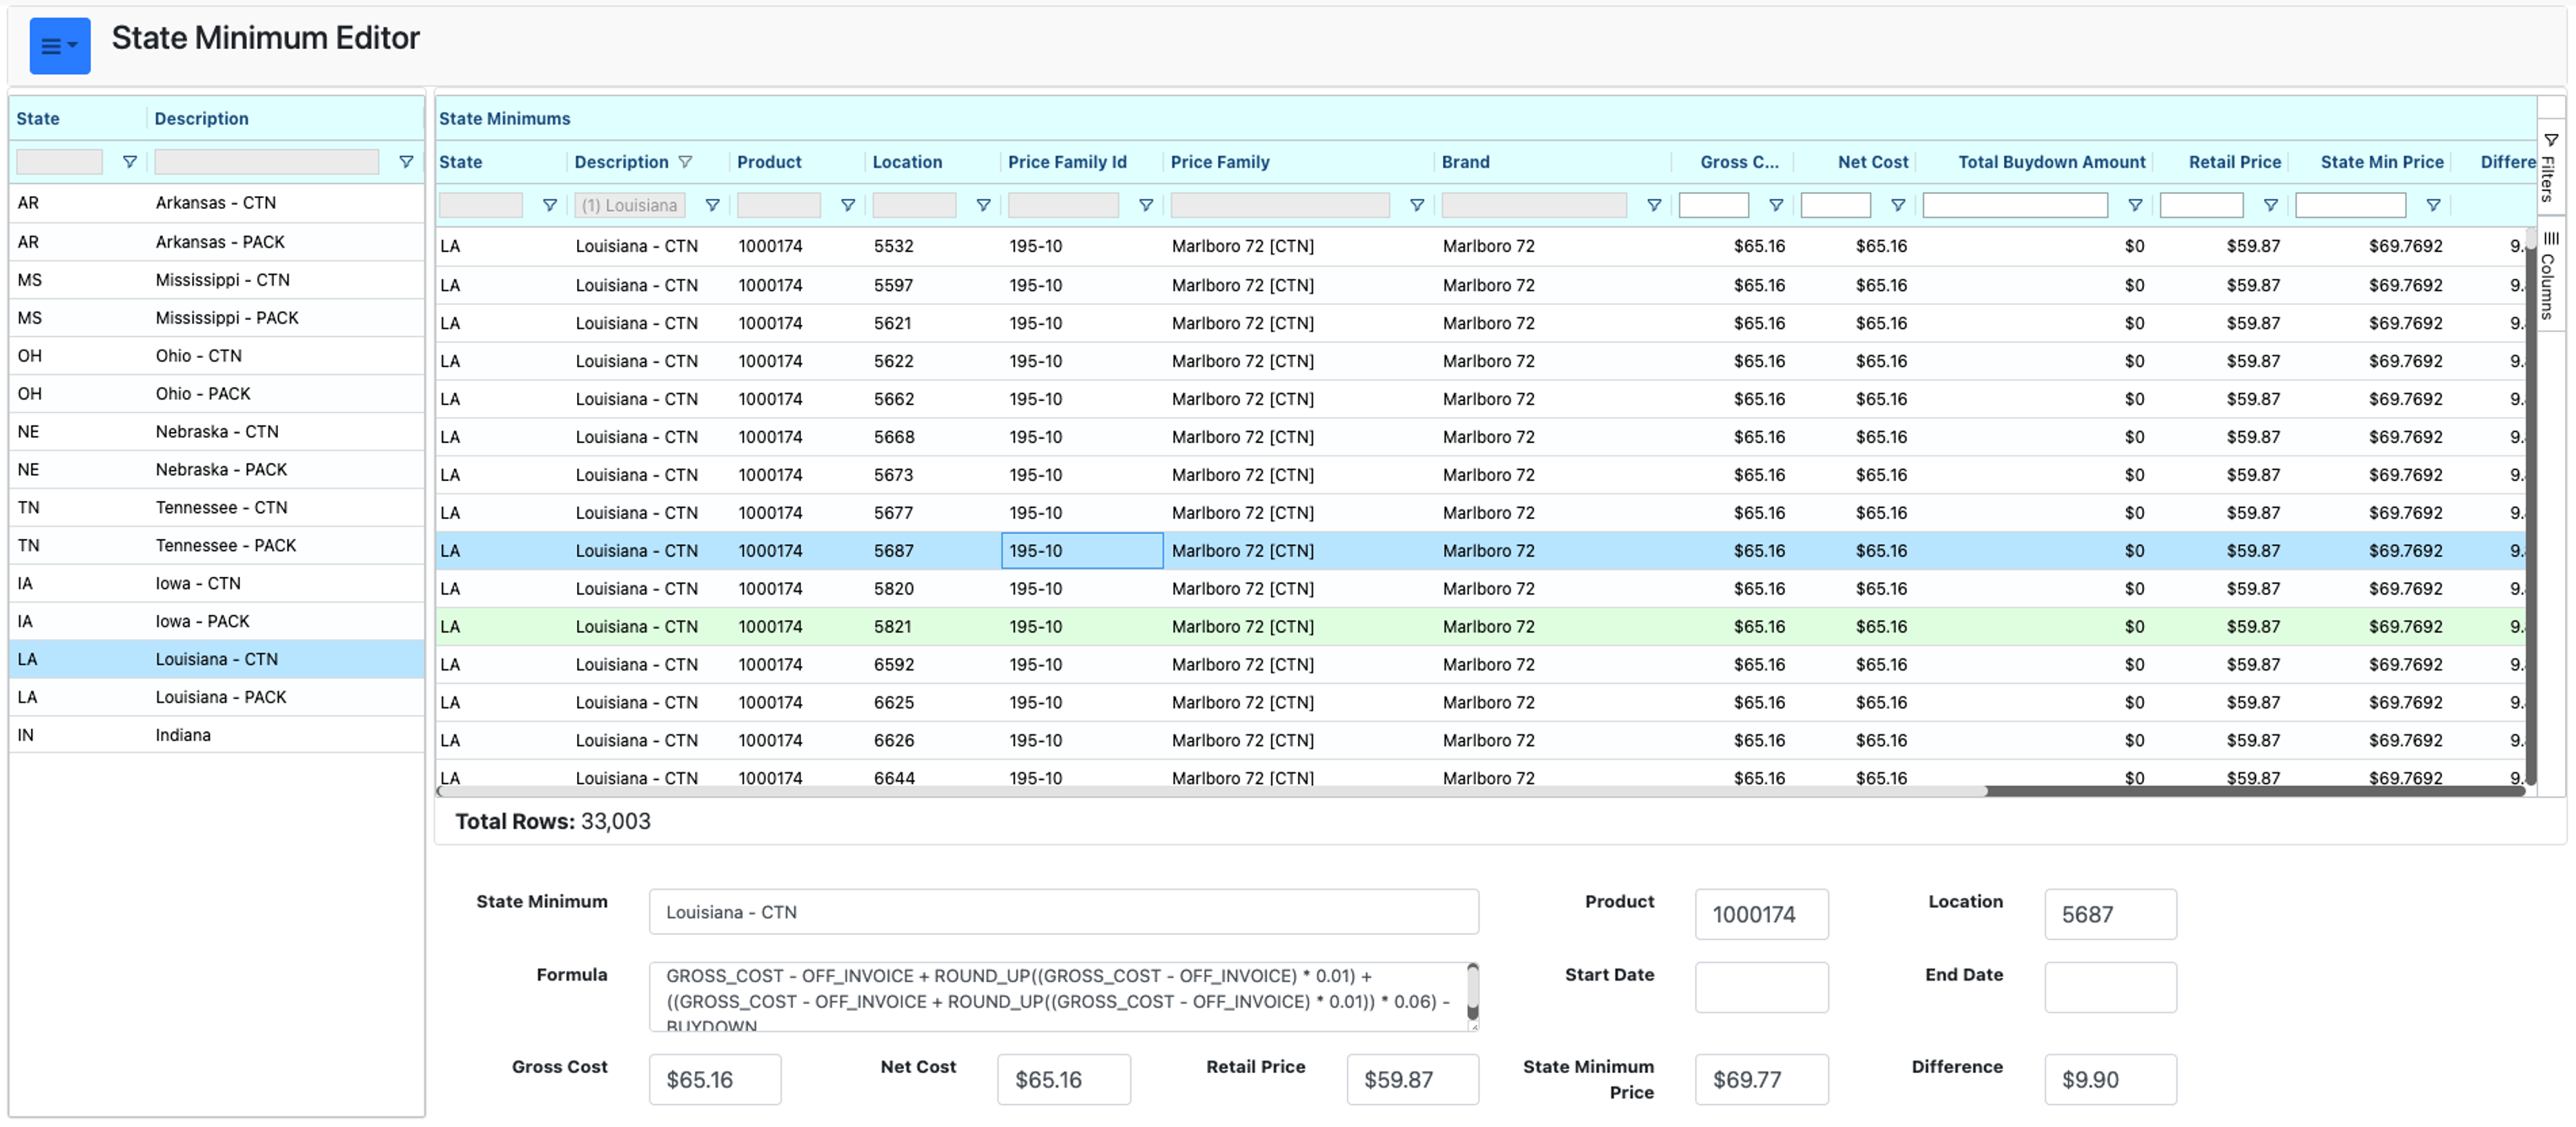The width and height of the screenshot is (2576, 1127).
Task: Click the (1) Louisiana description filter box
Action: (630, 205)
